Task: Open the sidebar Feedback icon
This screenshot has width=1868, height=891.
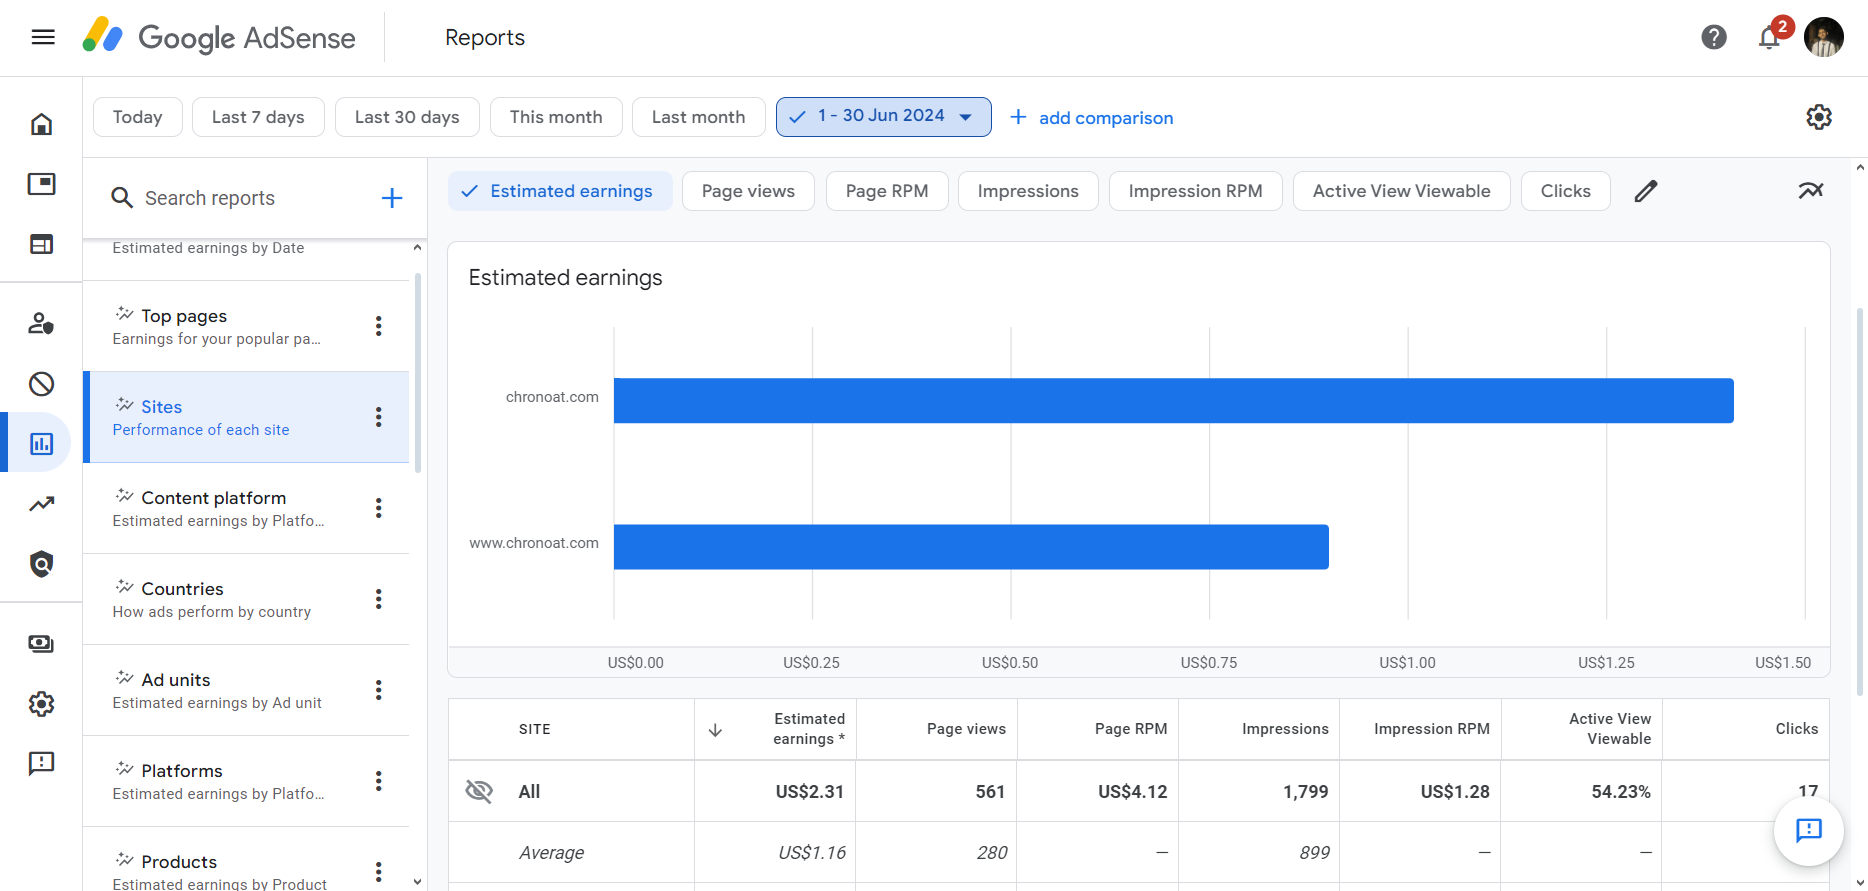Action: [x=41, y=764]
